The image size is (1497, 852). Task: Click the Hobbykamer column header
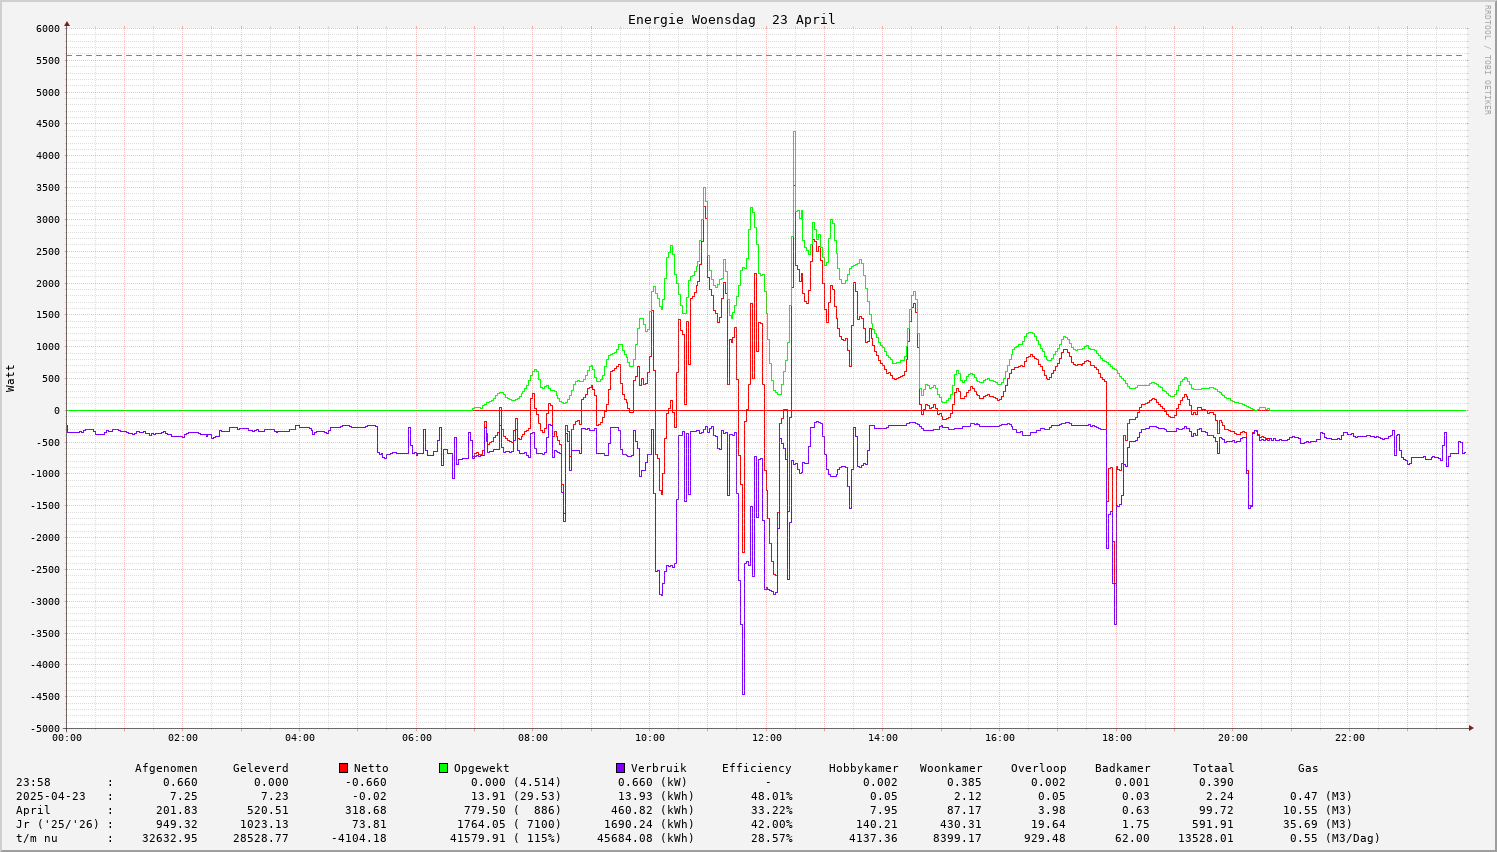[x=863, y=768]
